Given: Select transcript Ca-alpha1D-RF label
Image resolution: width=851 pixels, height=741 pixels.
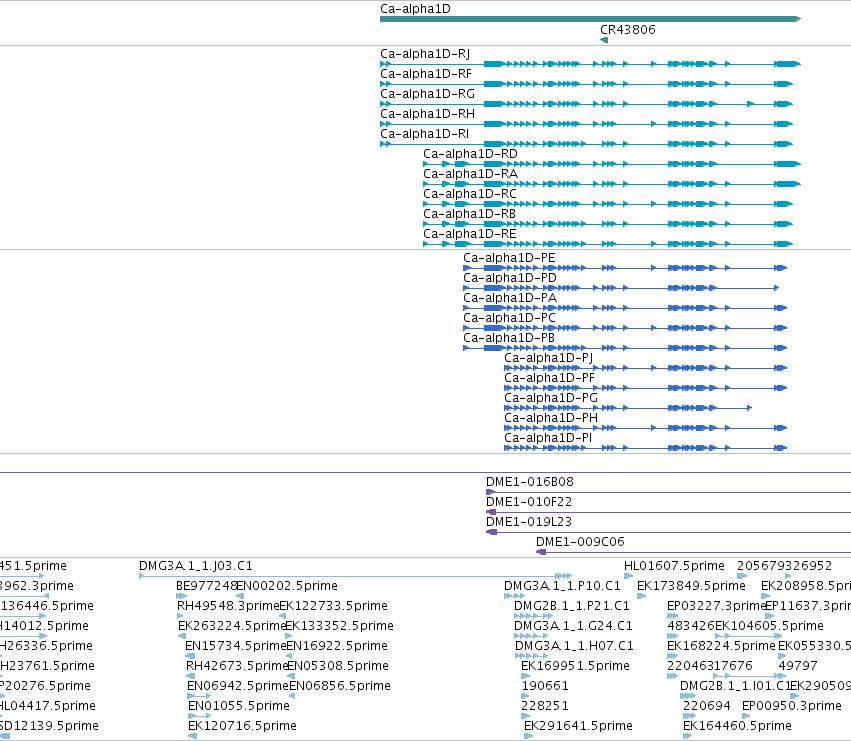Looking at the screenshot, I should pyautogui.click(x=426, y=74).
